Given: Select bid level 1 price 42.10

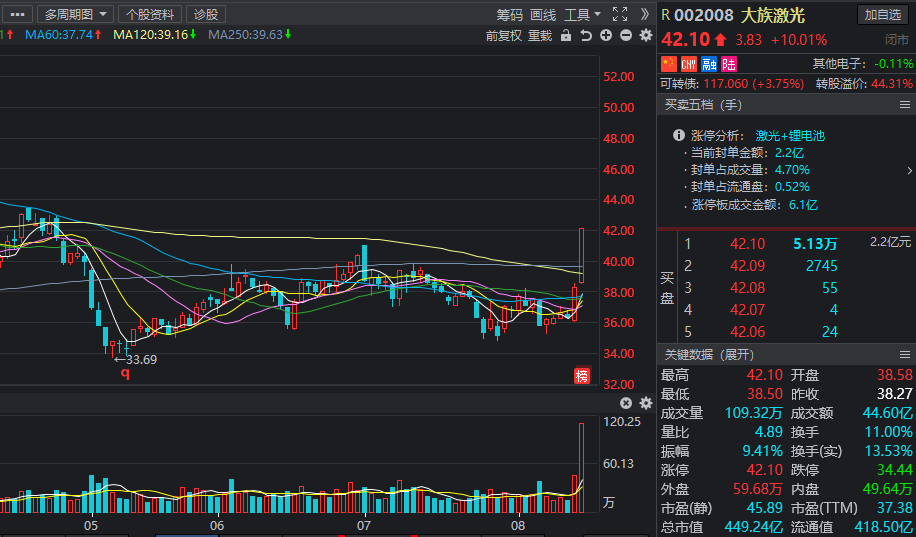Looking at the screenshot, I should coord(747,244).
